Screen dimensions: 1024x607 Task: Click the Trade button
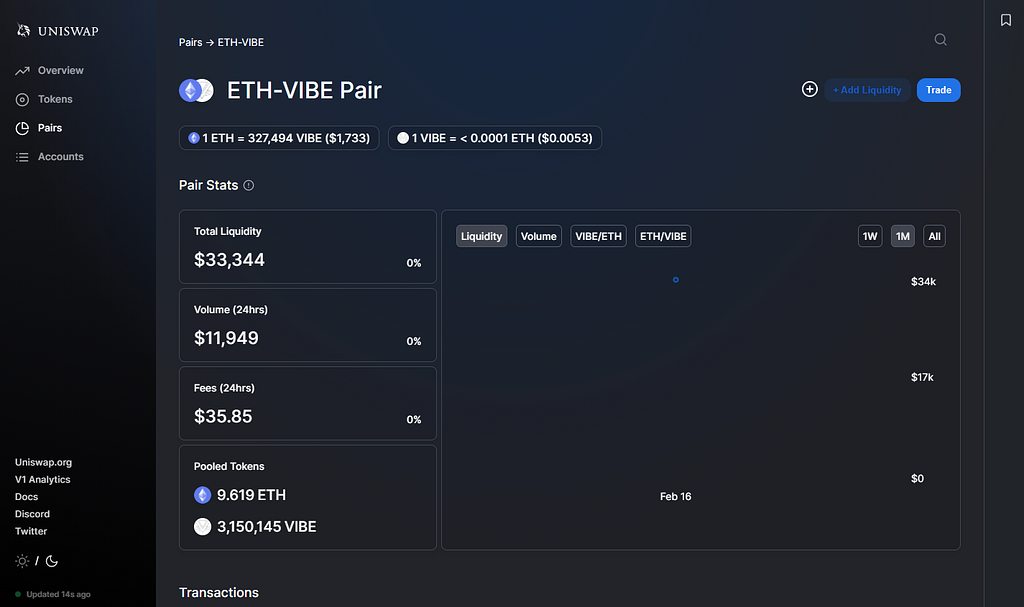click(938, 90)
